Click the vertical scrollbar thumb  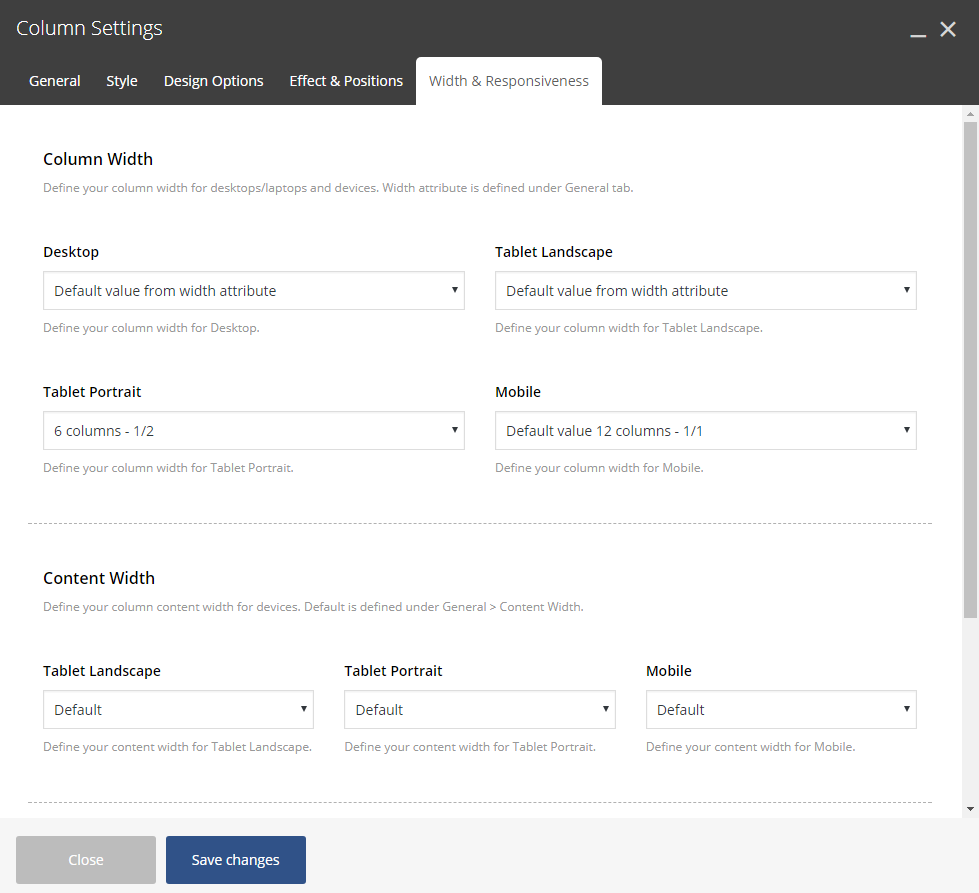tap(970, 370)
